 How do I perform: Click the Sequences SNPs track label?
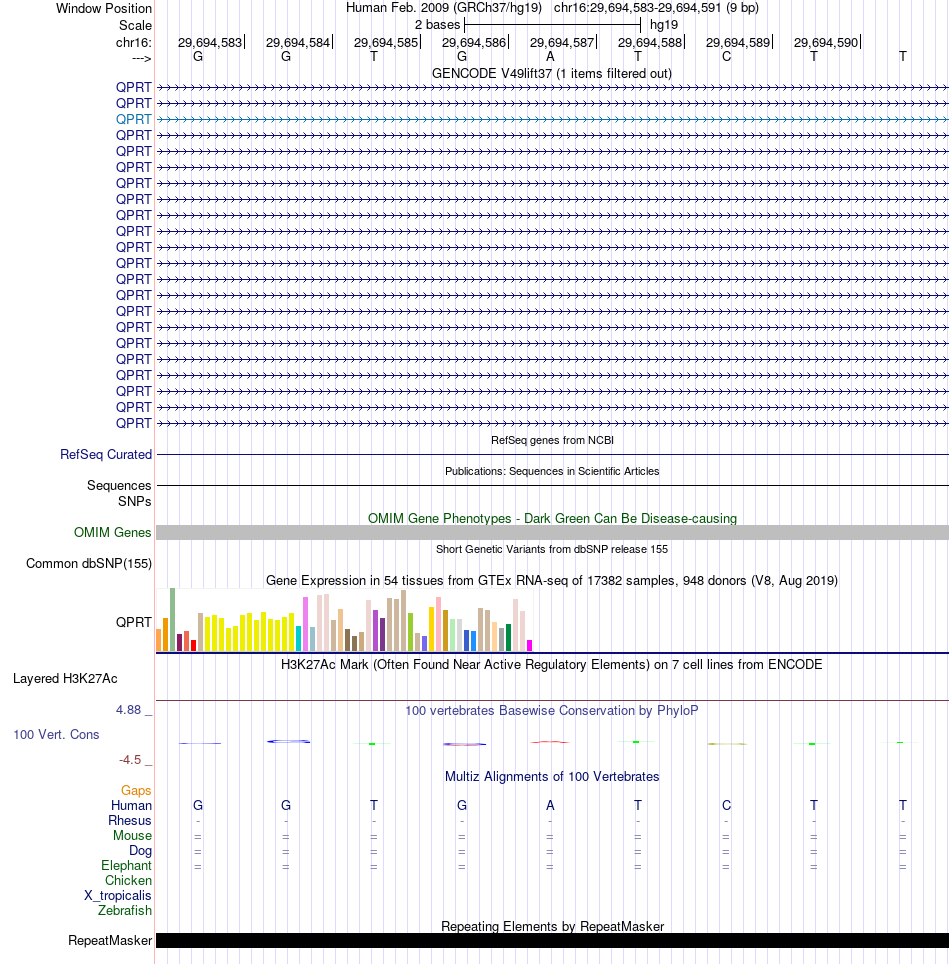(x=119, y=494)
